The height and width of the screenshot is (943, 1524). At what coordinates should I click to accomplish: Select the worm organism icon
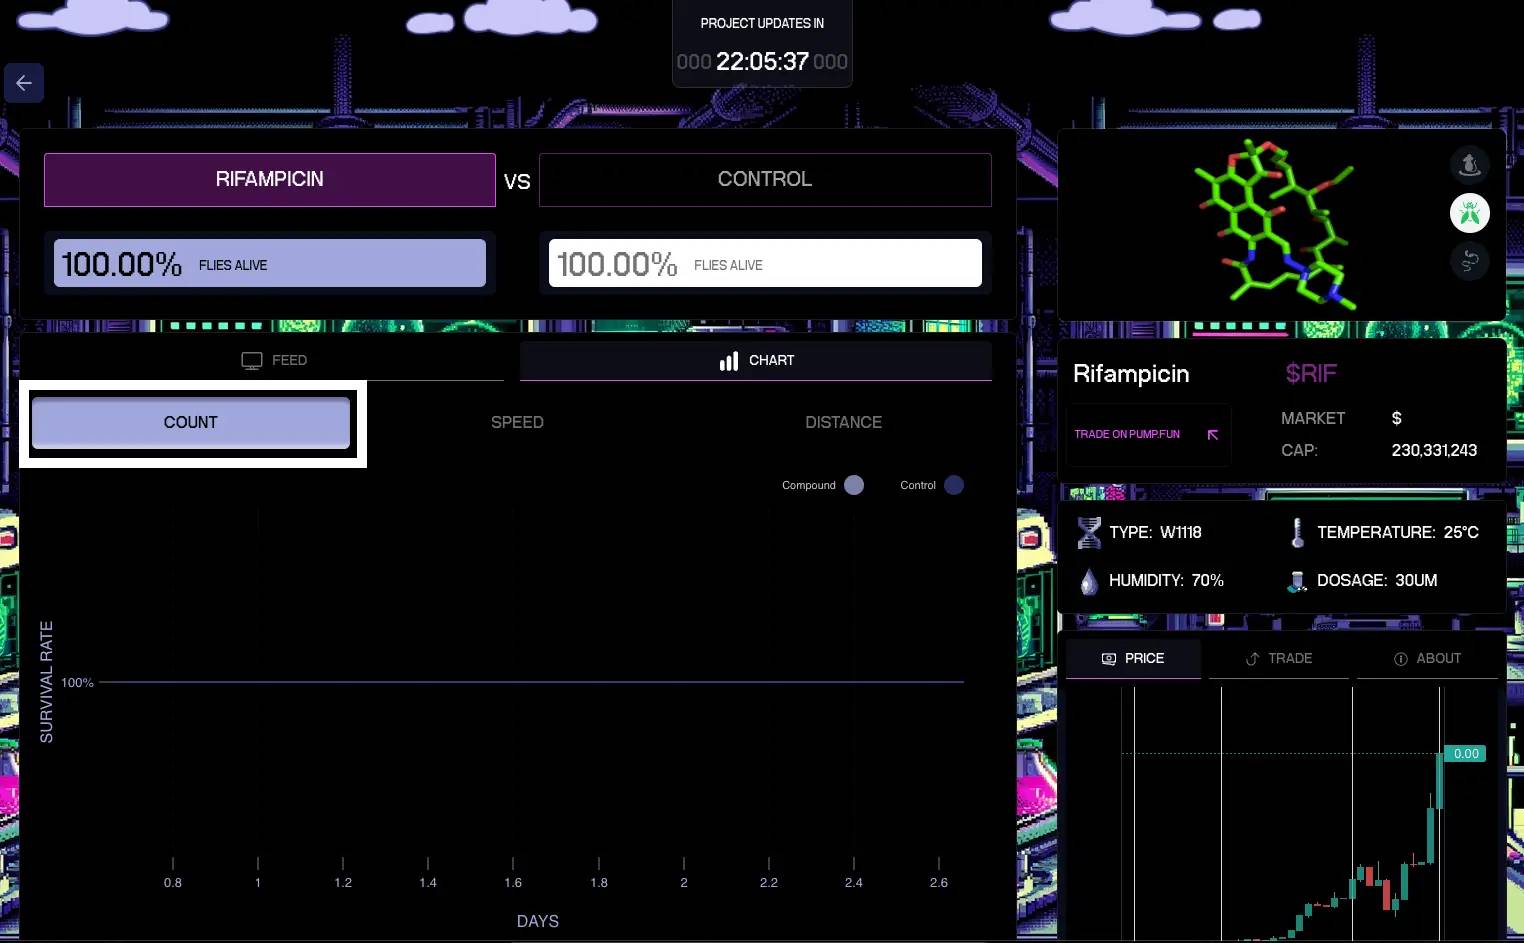(1469, 261)
